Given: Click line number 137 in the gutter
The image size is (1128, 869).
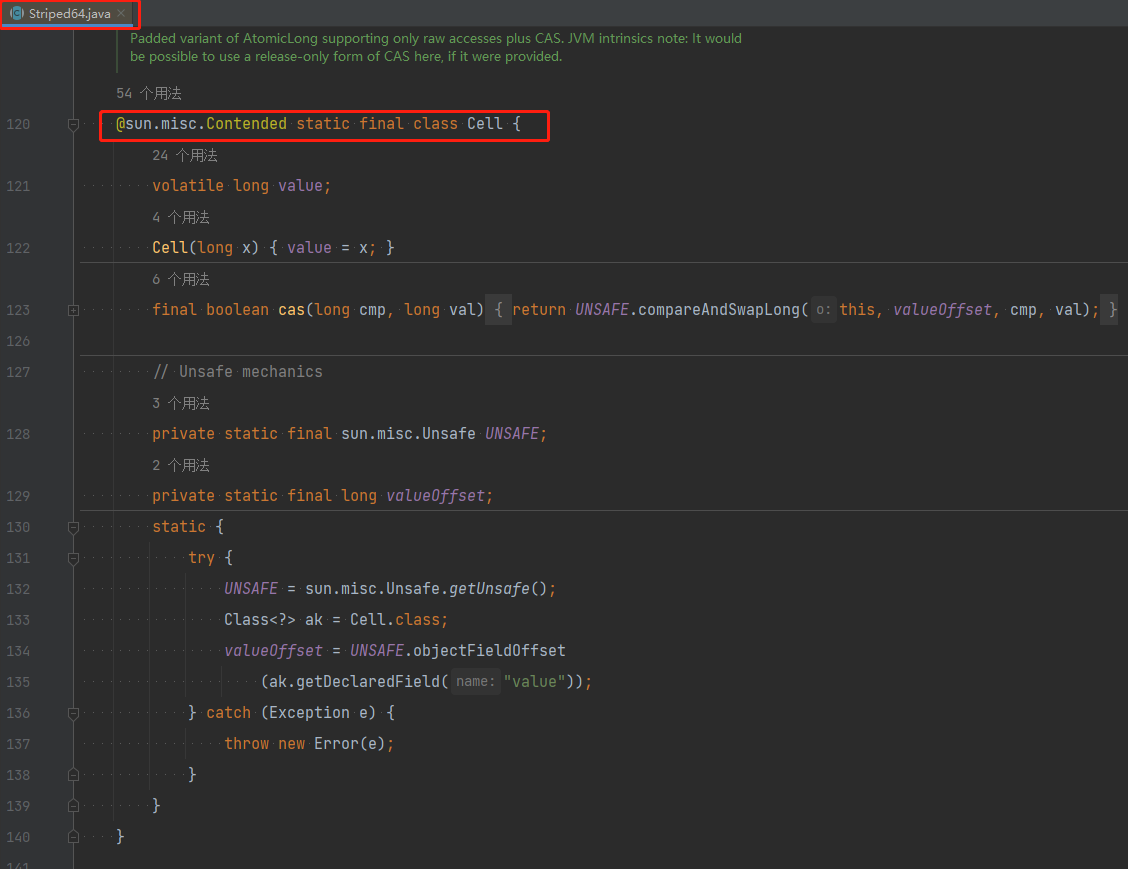Looking at the screenshot, I should (x=18, y=744).
